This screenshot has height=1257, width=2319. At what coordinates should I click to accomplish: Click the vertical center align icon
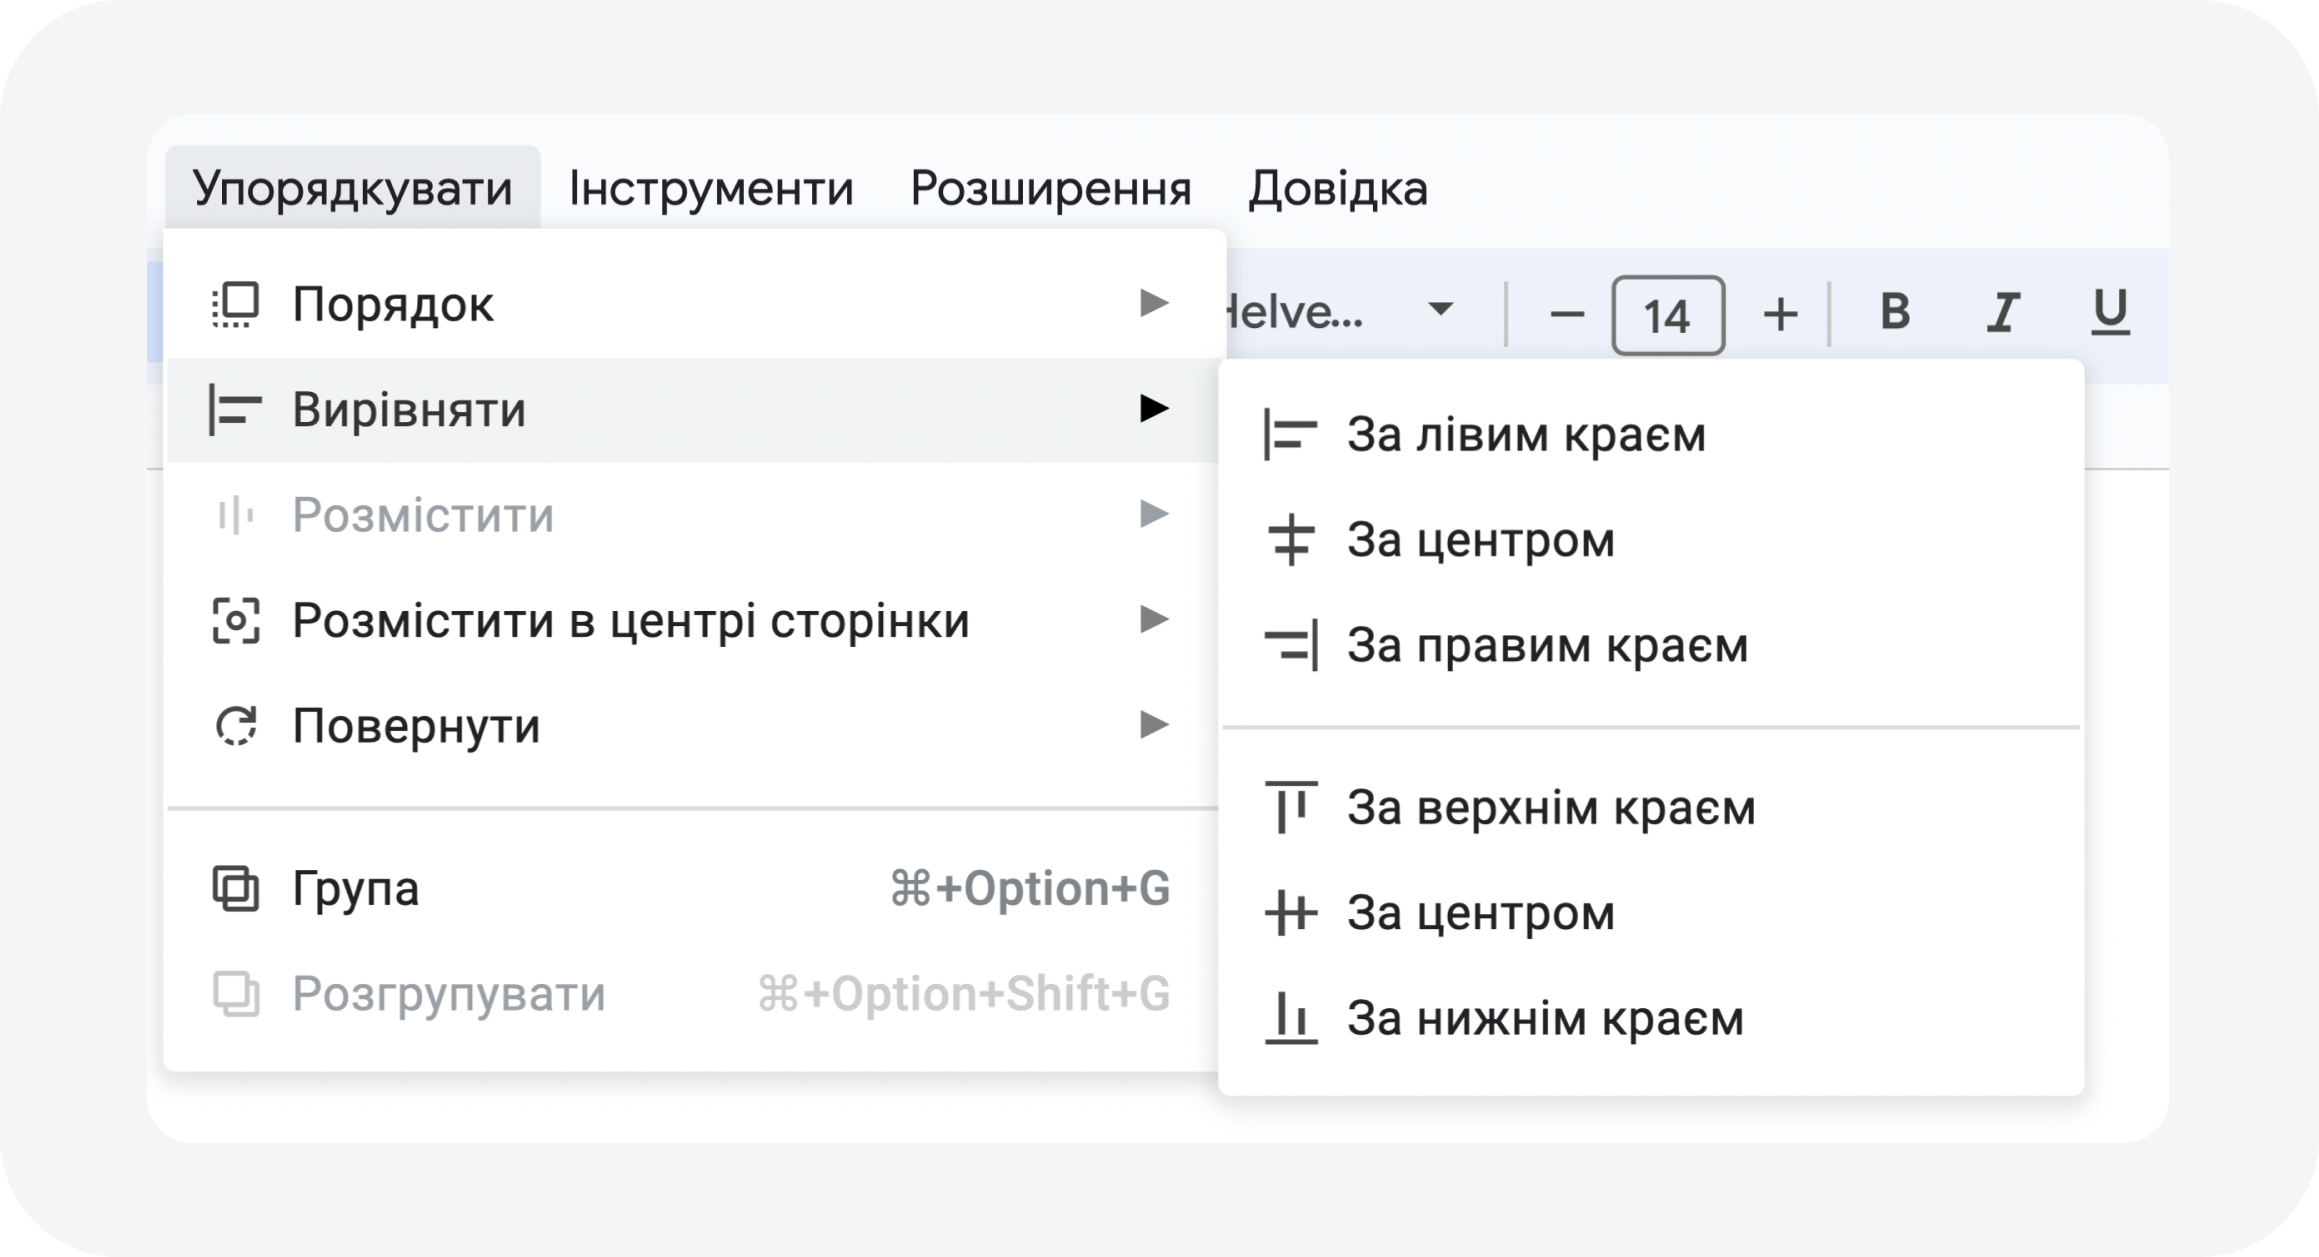(1291, 913)
